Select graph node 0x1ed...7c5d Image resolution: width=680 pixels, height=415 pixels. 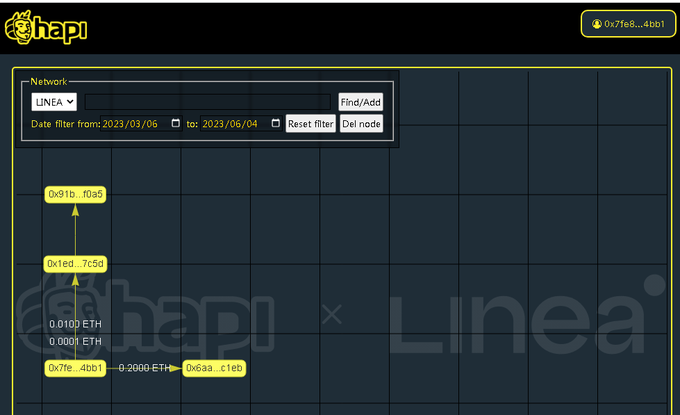[x=75, y=264]
